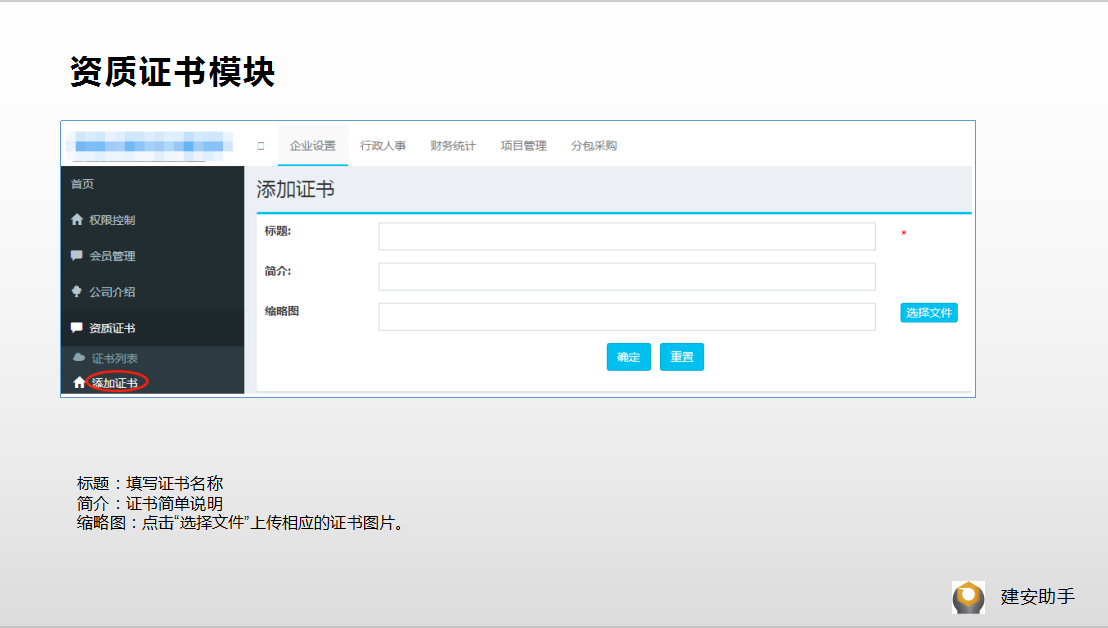The width and height of the screenshot is (1108, 628).
Task: Click the 确定 button
Action: pyautogui.click(x=628, y=357)
